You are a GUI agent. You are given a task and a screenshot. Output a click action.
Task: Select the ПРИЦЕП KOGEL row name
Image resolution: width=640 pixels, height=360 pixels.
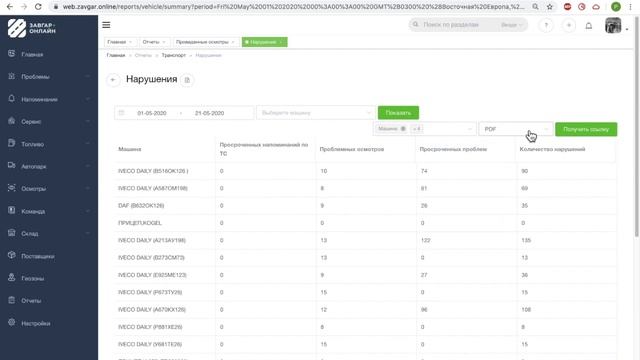[140, 223]
